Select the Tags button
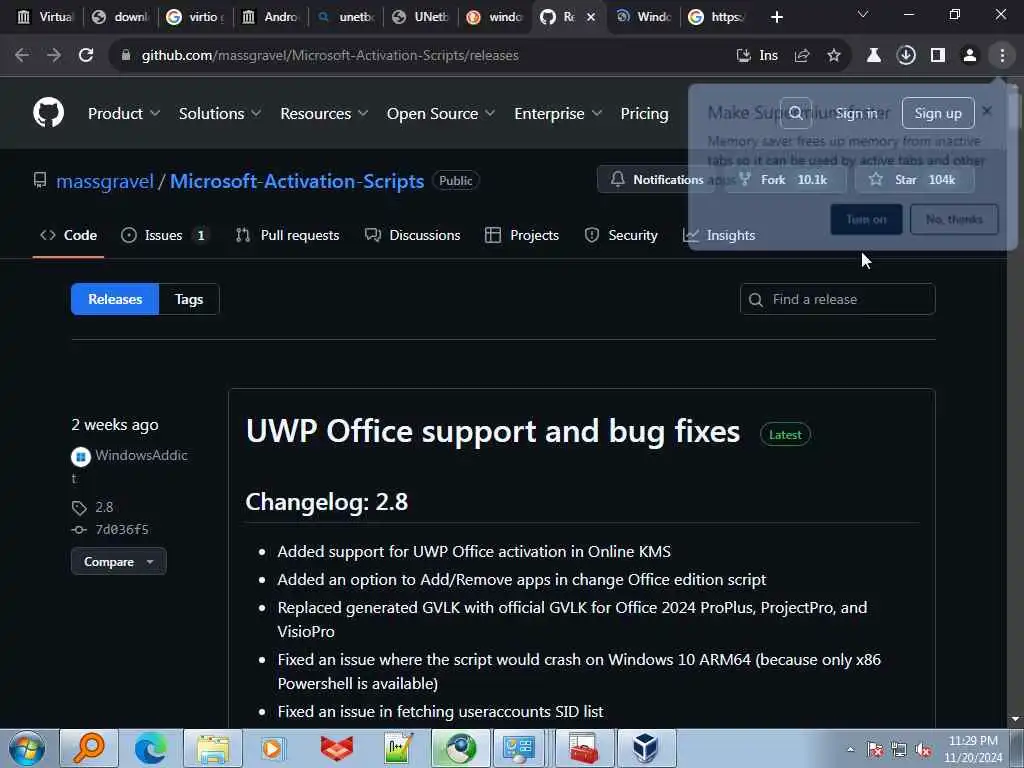The height and width of the screenshot is (768, 1024). (x=189, y=299)
